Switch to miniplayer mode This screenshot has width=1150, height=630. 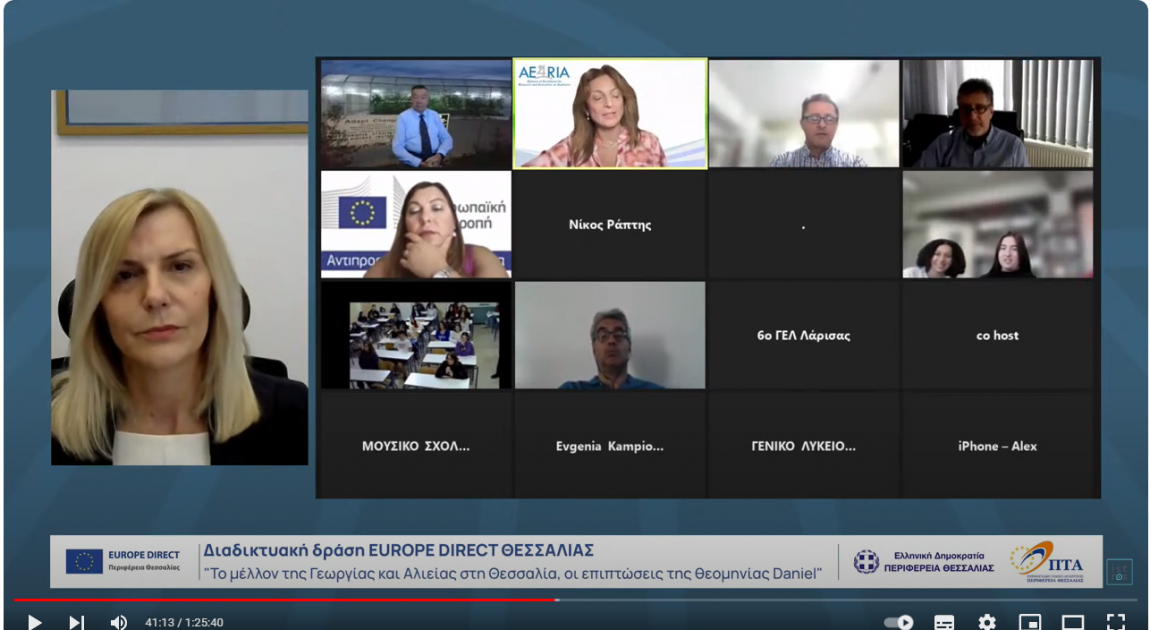pos(1030,622)
